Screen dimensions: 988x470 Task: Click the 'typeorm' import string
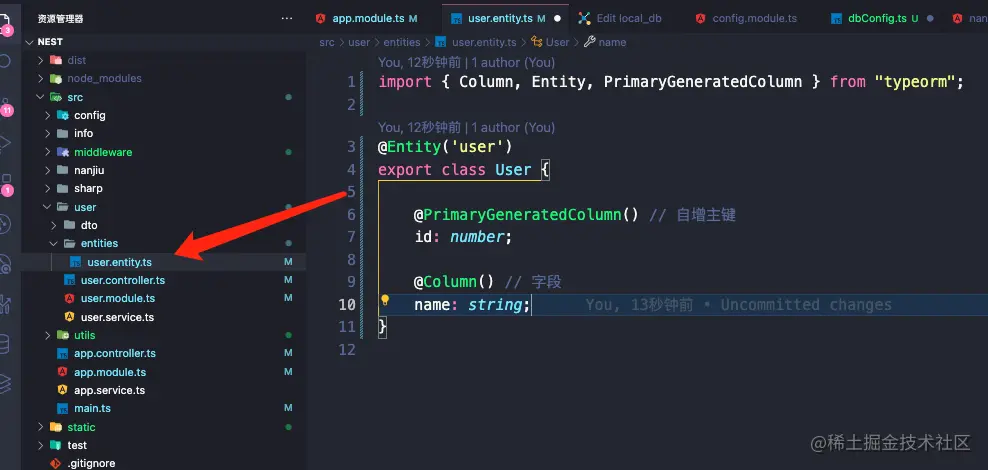(x=915, y=82)
